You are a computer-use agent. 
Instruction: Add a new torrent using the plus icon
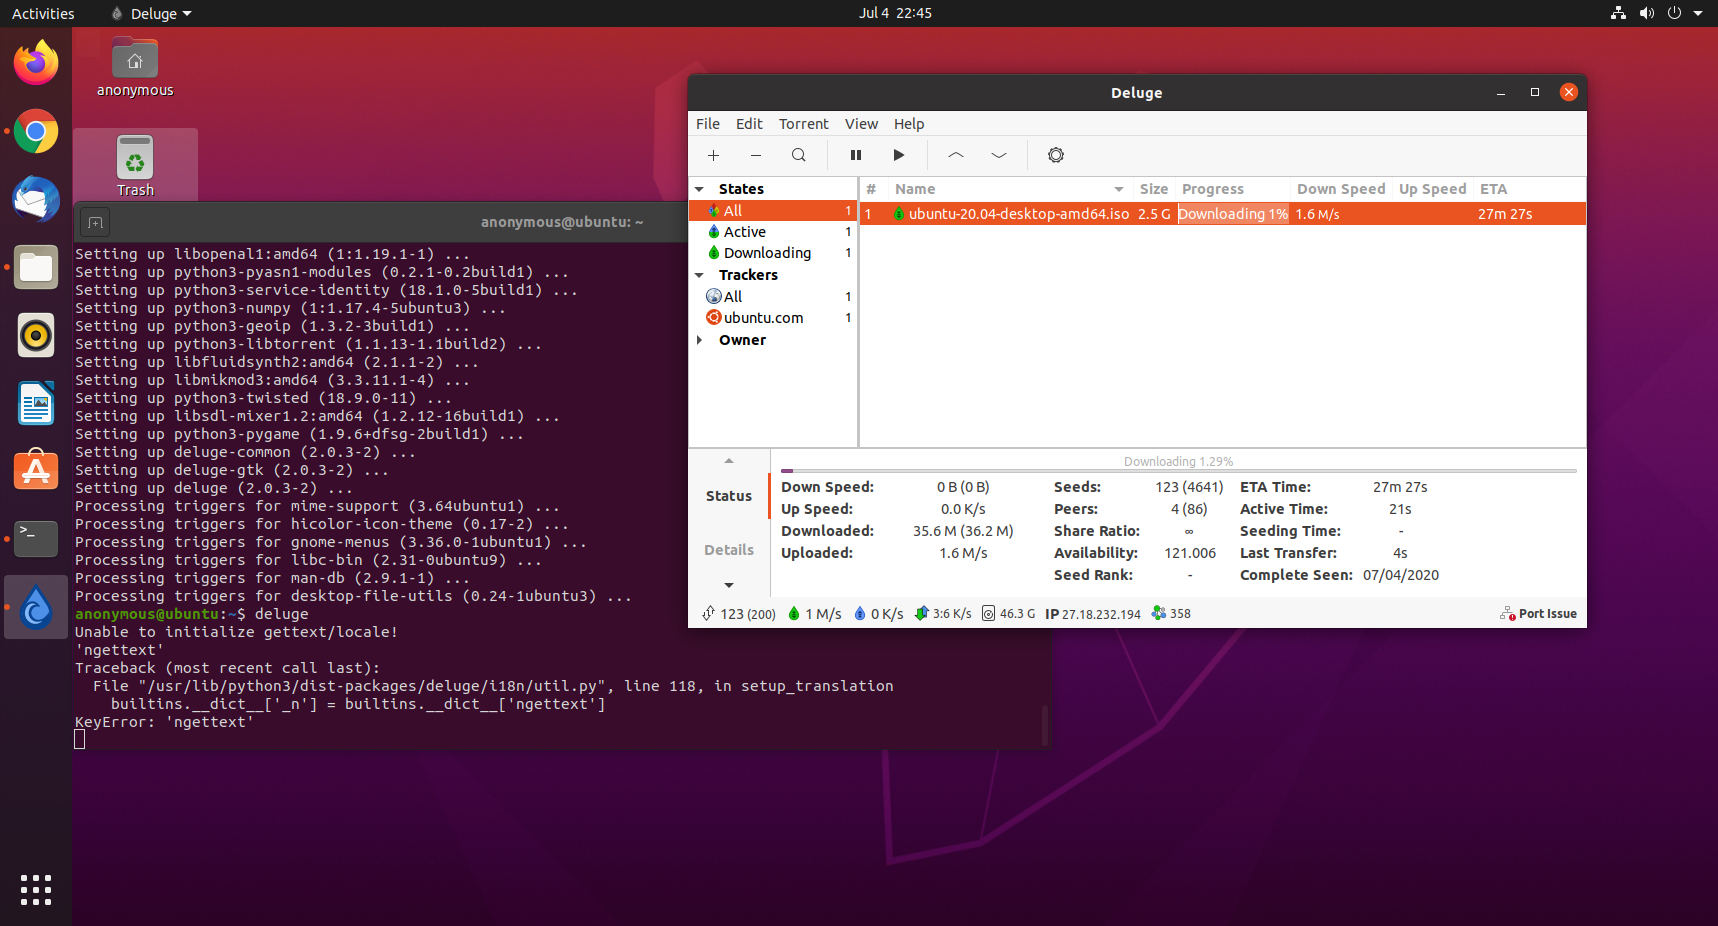[x=713, y=155]
